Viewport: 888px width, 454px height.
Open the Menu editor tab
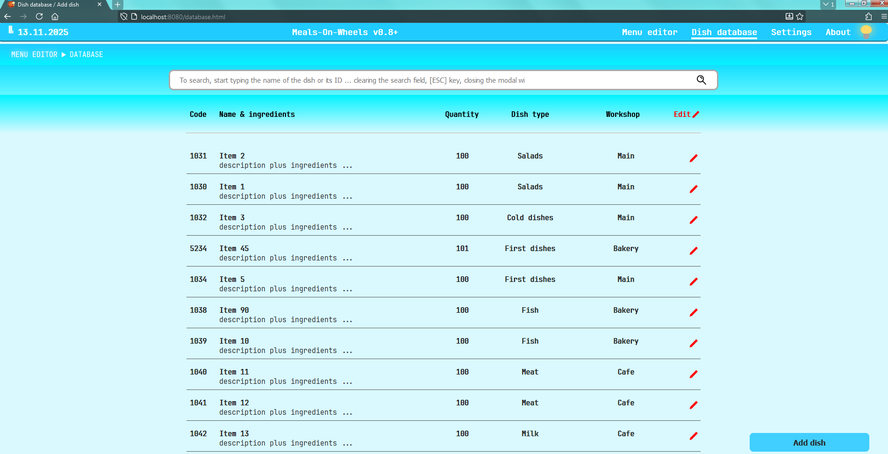649,33
